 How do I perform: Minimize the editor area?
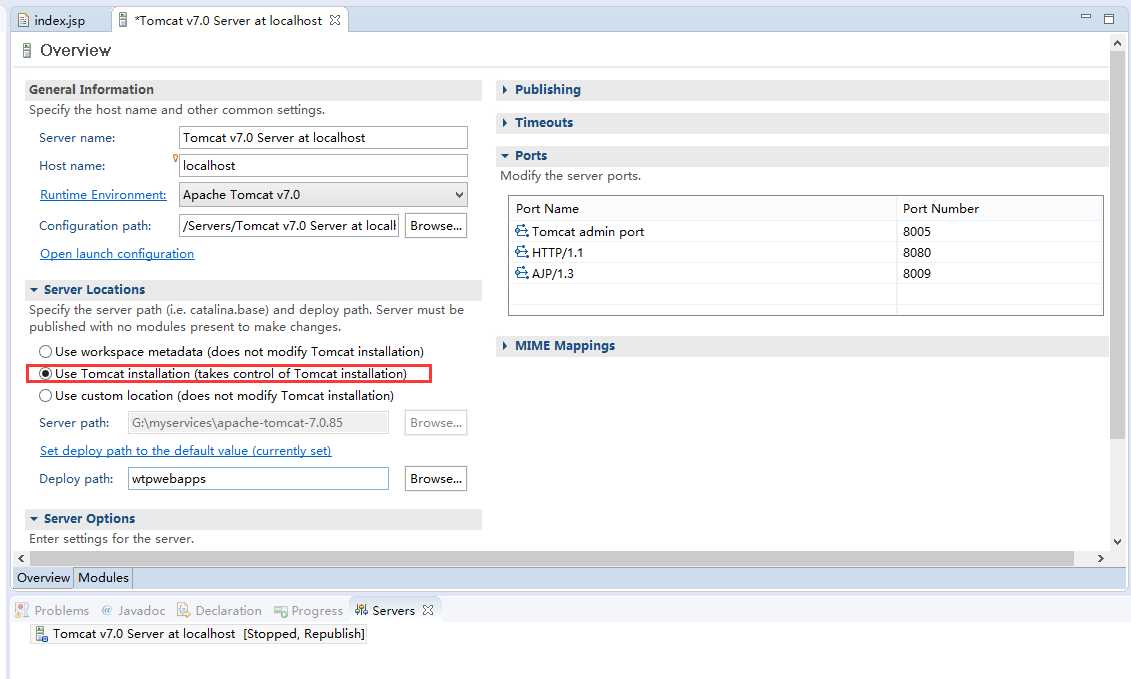1086,17
